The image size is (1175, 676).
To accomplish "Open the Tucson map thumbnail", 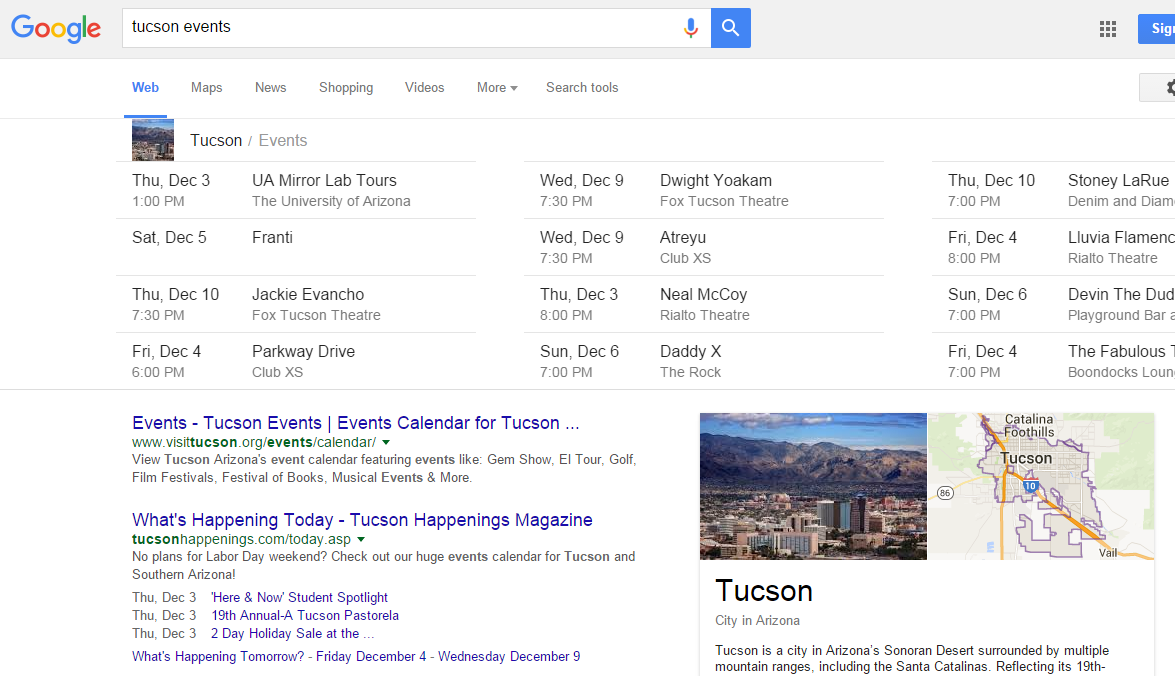I will tap(1041, 486).
